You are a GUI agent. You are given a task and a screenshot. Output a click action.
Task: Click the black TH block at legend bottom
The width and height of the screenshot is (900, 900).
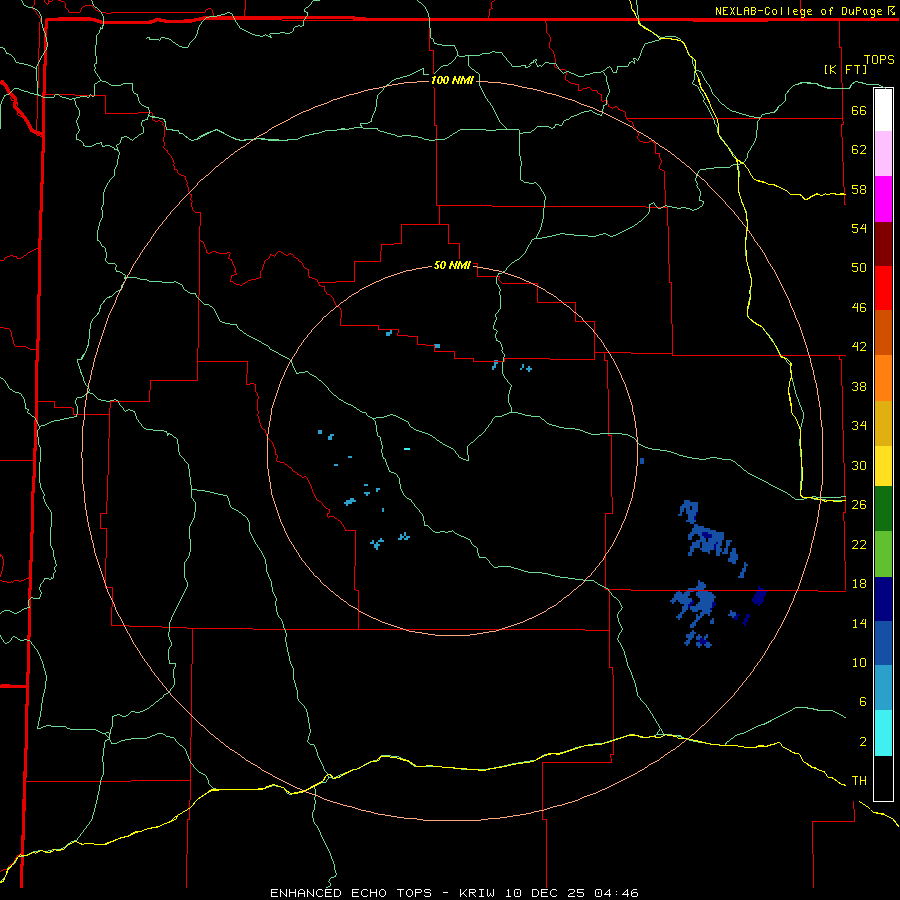tap(883, 778)
